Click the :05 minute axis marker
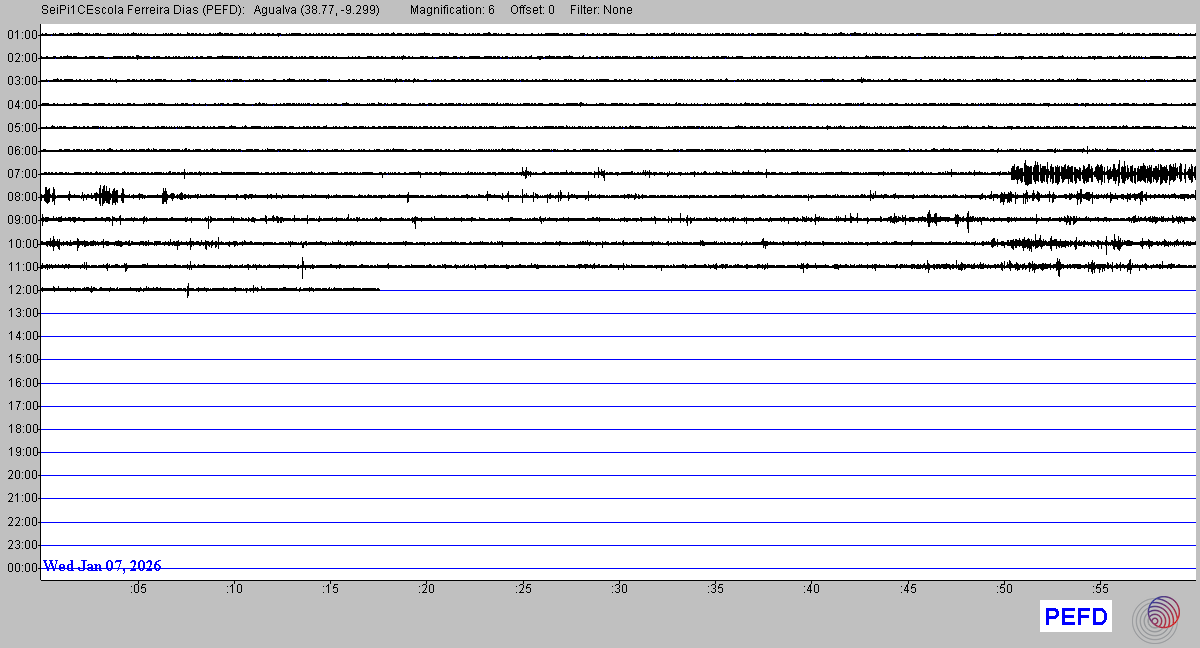This screenshot has width=1200, height=648. [x=138, y=589]
